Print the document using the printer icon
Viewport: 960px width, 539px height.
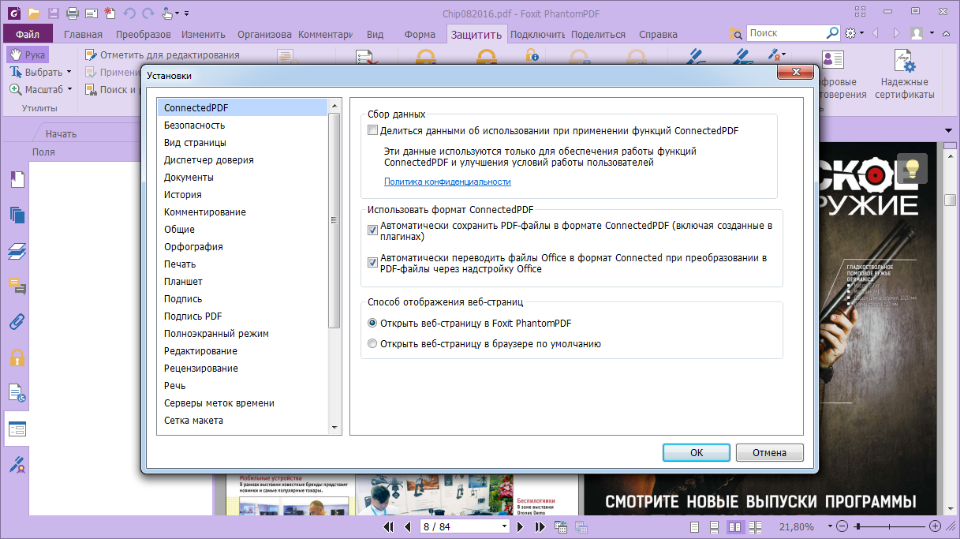point(72,13)
